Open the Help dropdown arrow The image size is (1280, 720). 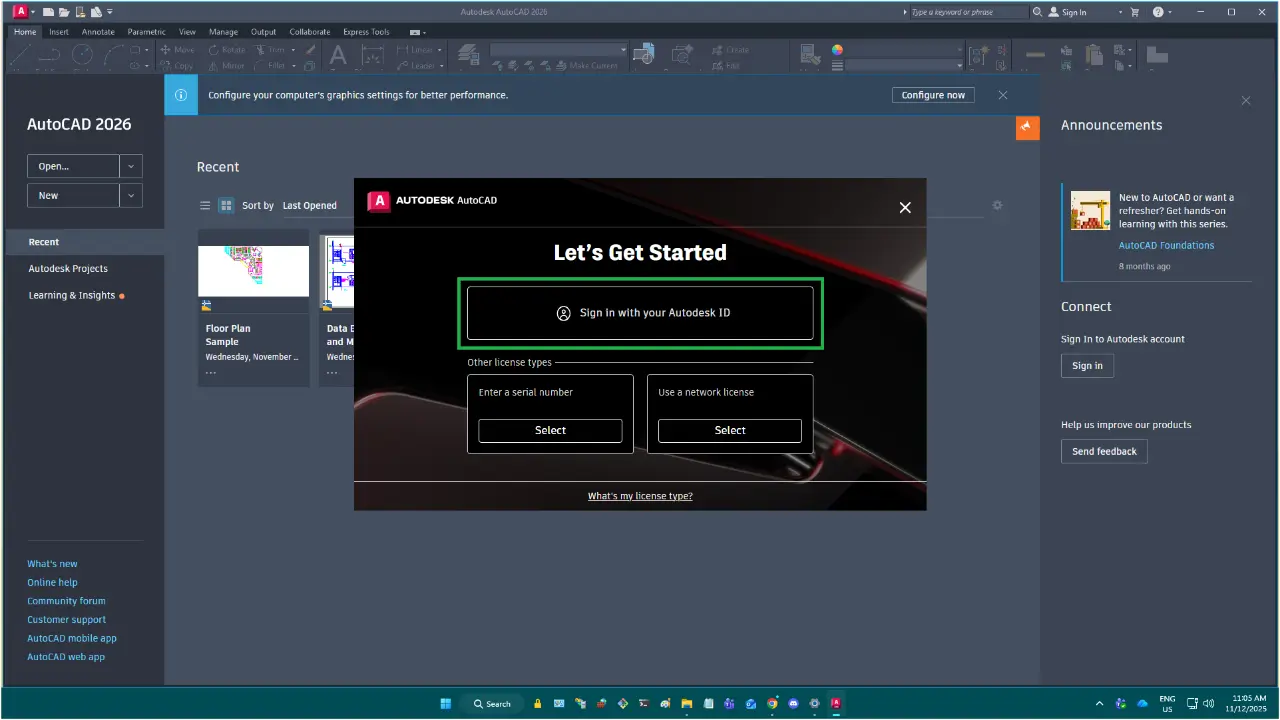tap(1170, 12)
